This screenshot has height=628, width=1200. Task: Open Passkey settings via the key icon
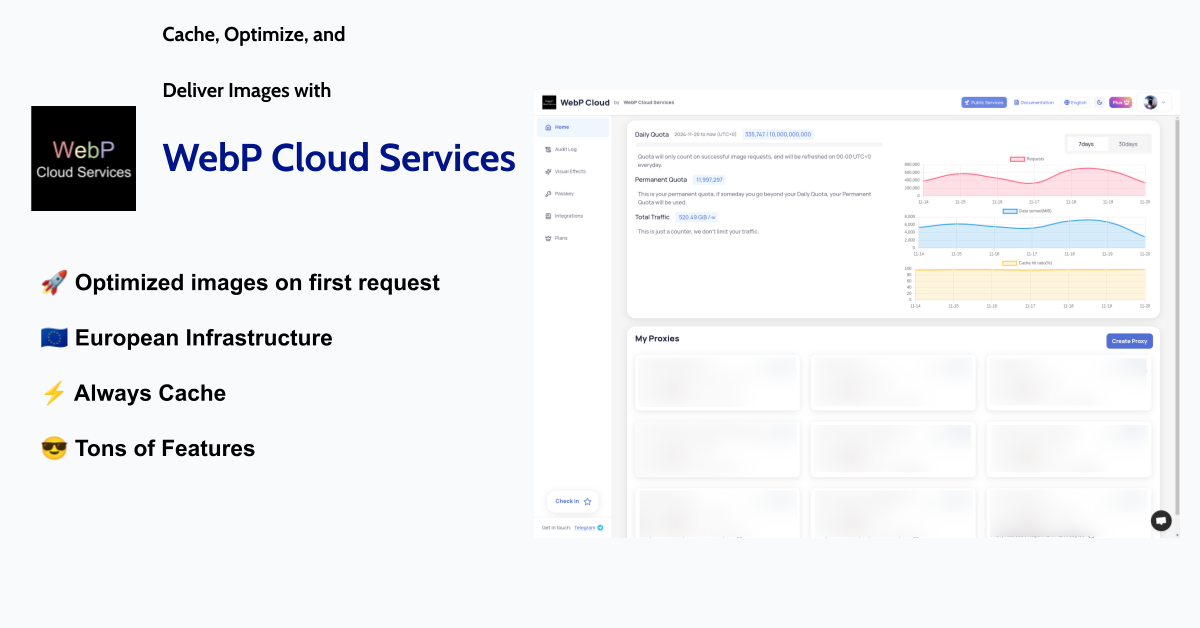click(548, 193)
